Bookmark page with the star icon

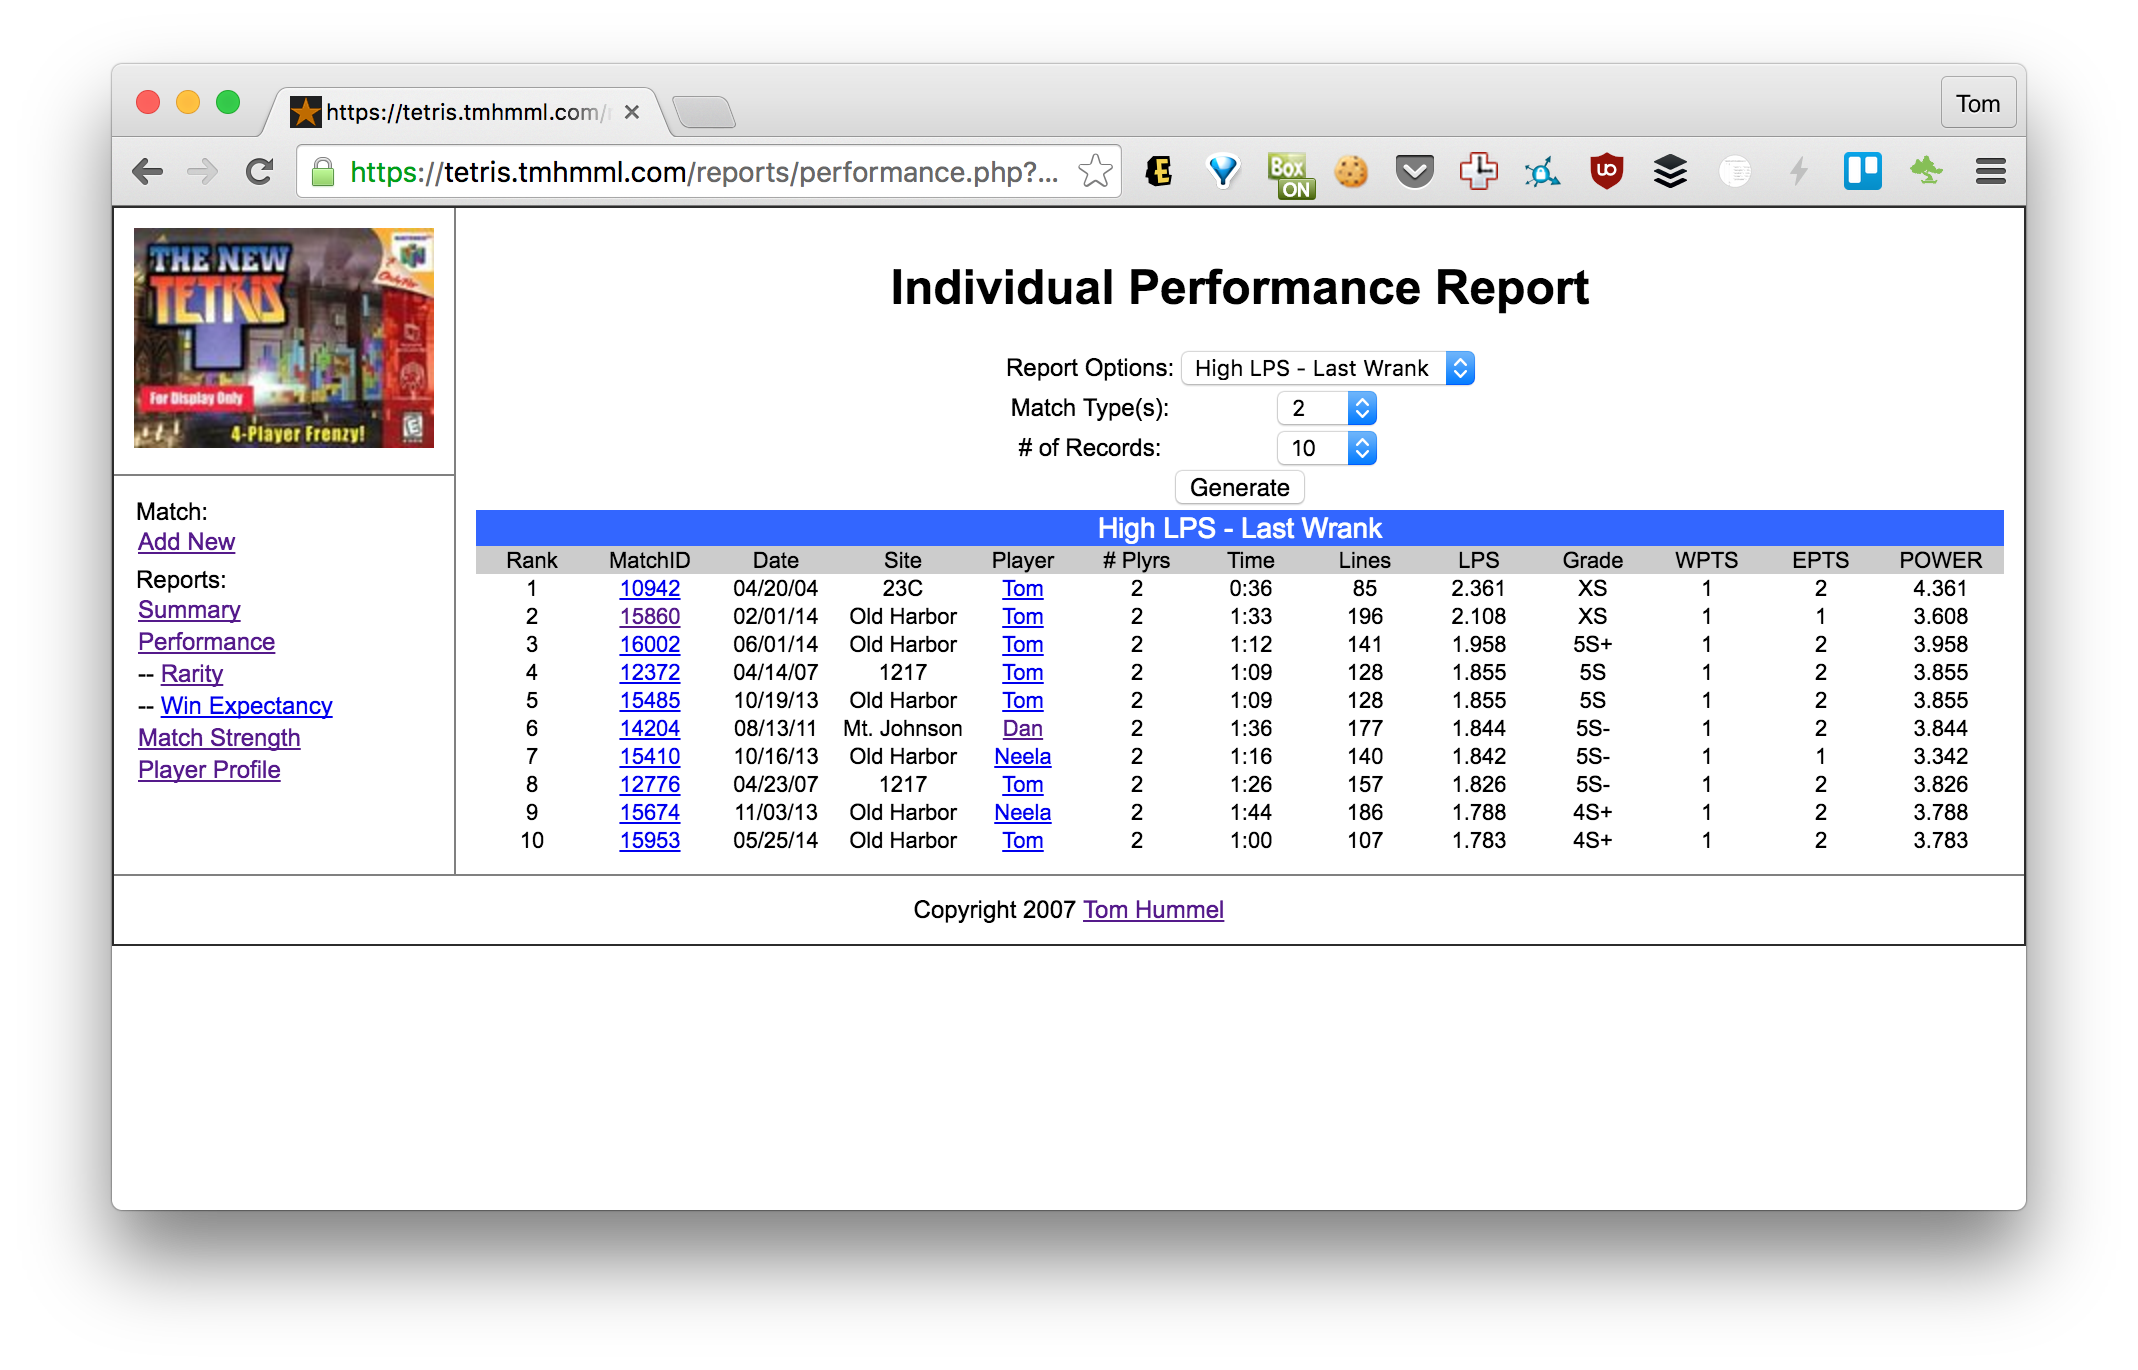1095,172
